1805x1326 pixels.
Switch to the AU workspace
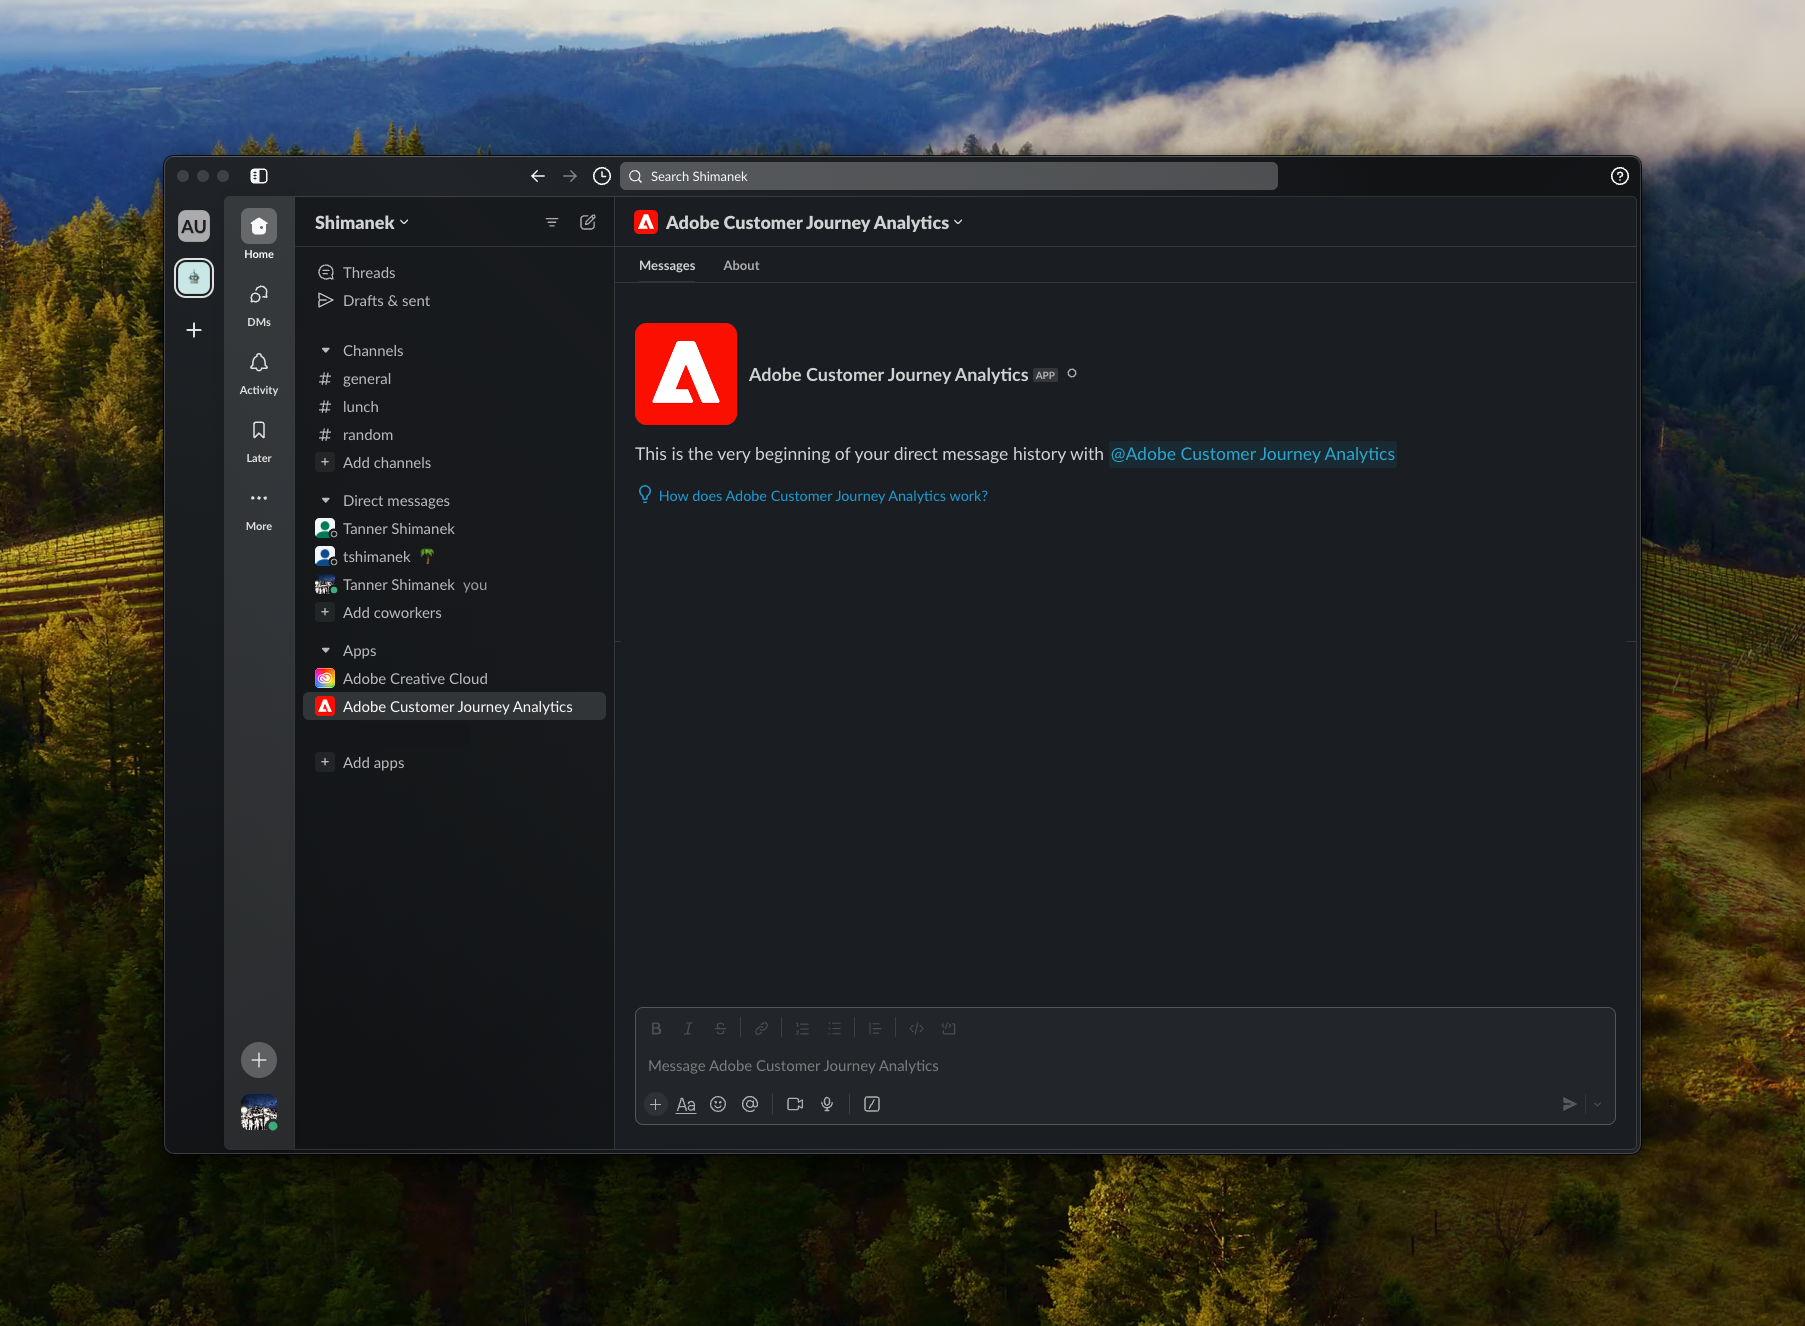point(194,226)
